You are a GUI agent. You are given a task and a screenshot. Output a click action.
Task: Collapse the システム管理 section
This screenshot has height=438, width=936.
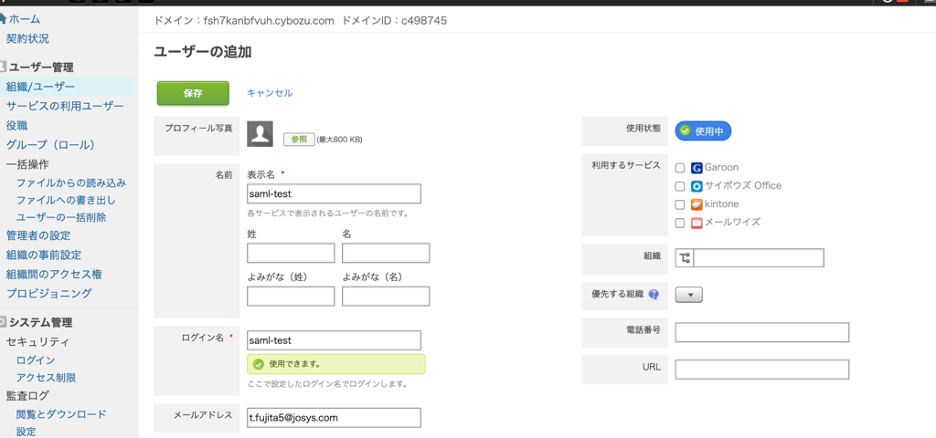[x=4, y=322]
